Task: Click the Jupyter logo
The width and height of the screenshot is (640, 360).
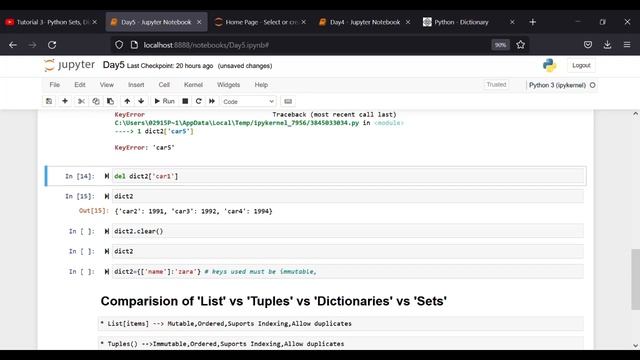Action: (69, 65)
